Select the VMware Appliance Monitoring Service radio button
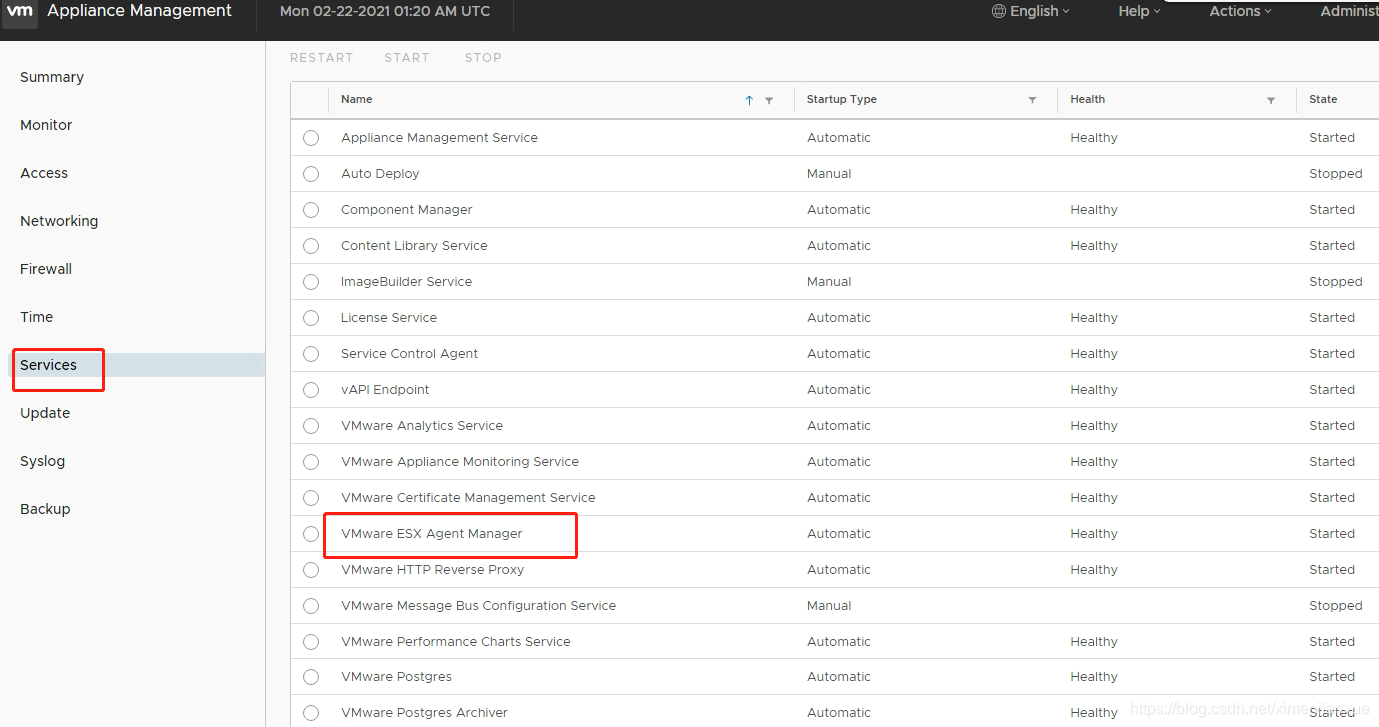 coord(311,462)
